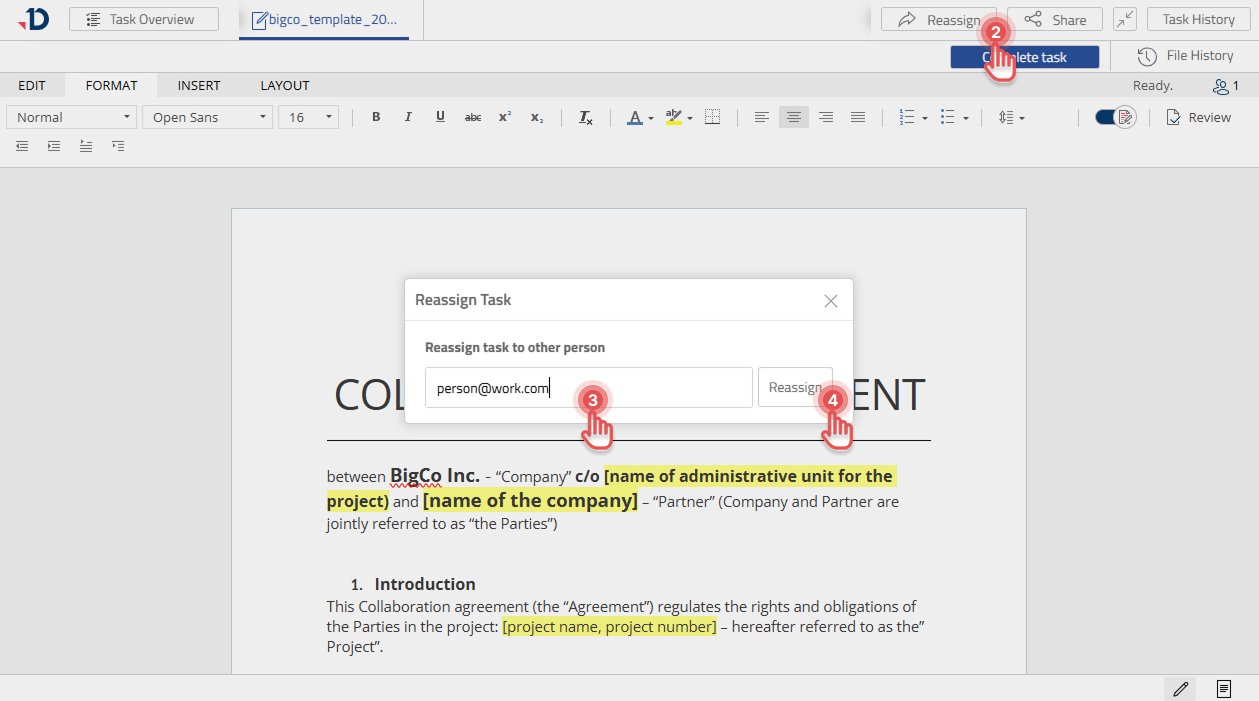Align text to the left
This screenshot has height=701, width=1259.
coord(761,117)
